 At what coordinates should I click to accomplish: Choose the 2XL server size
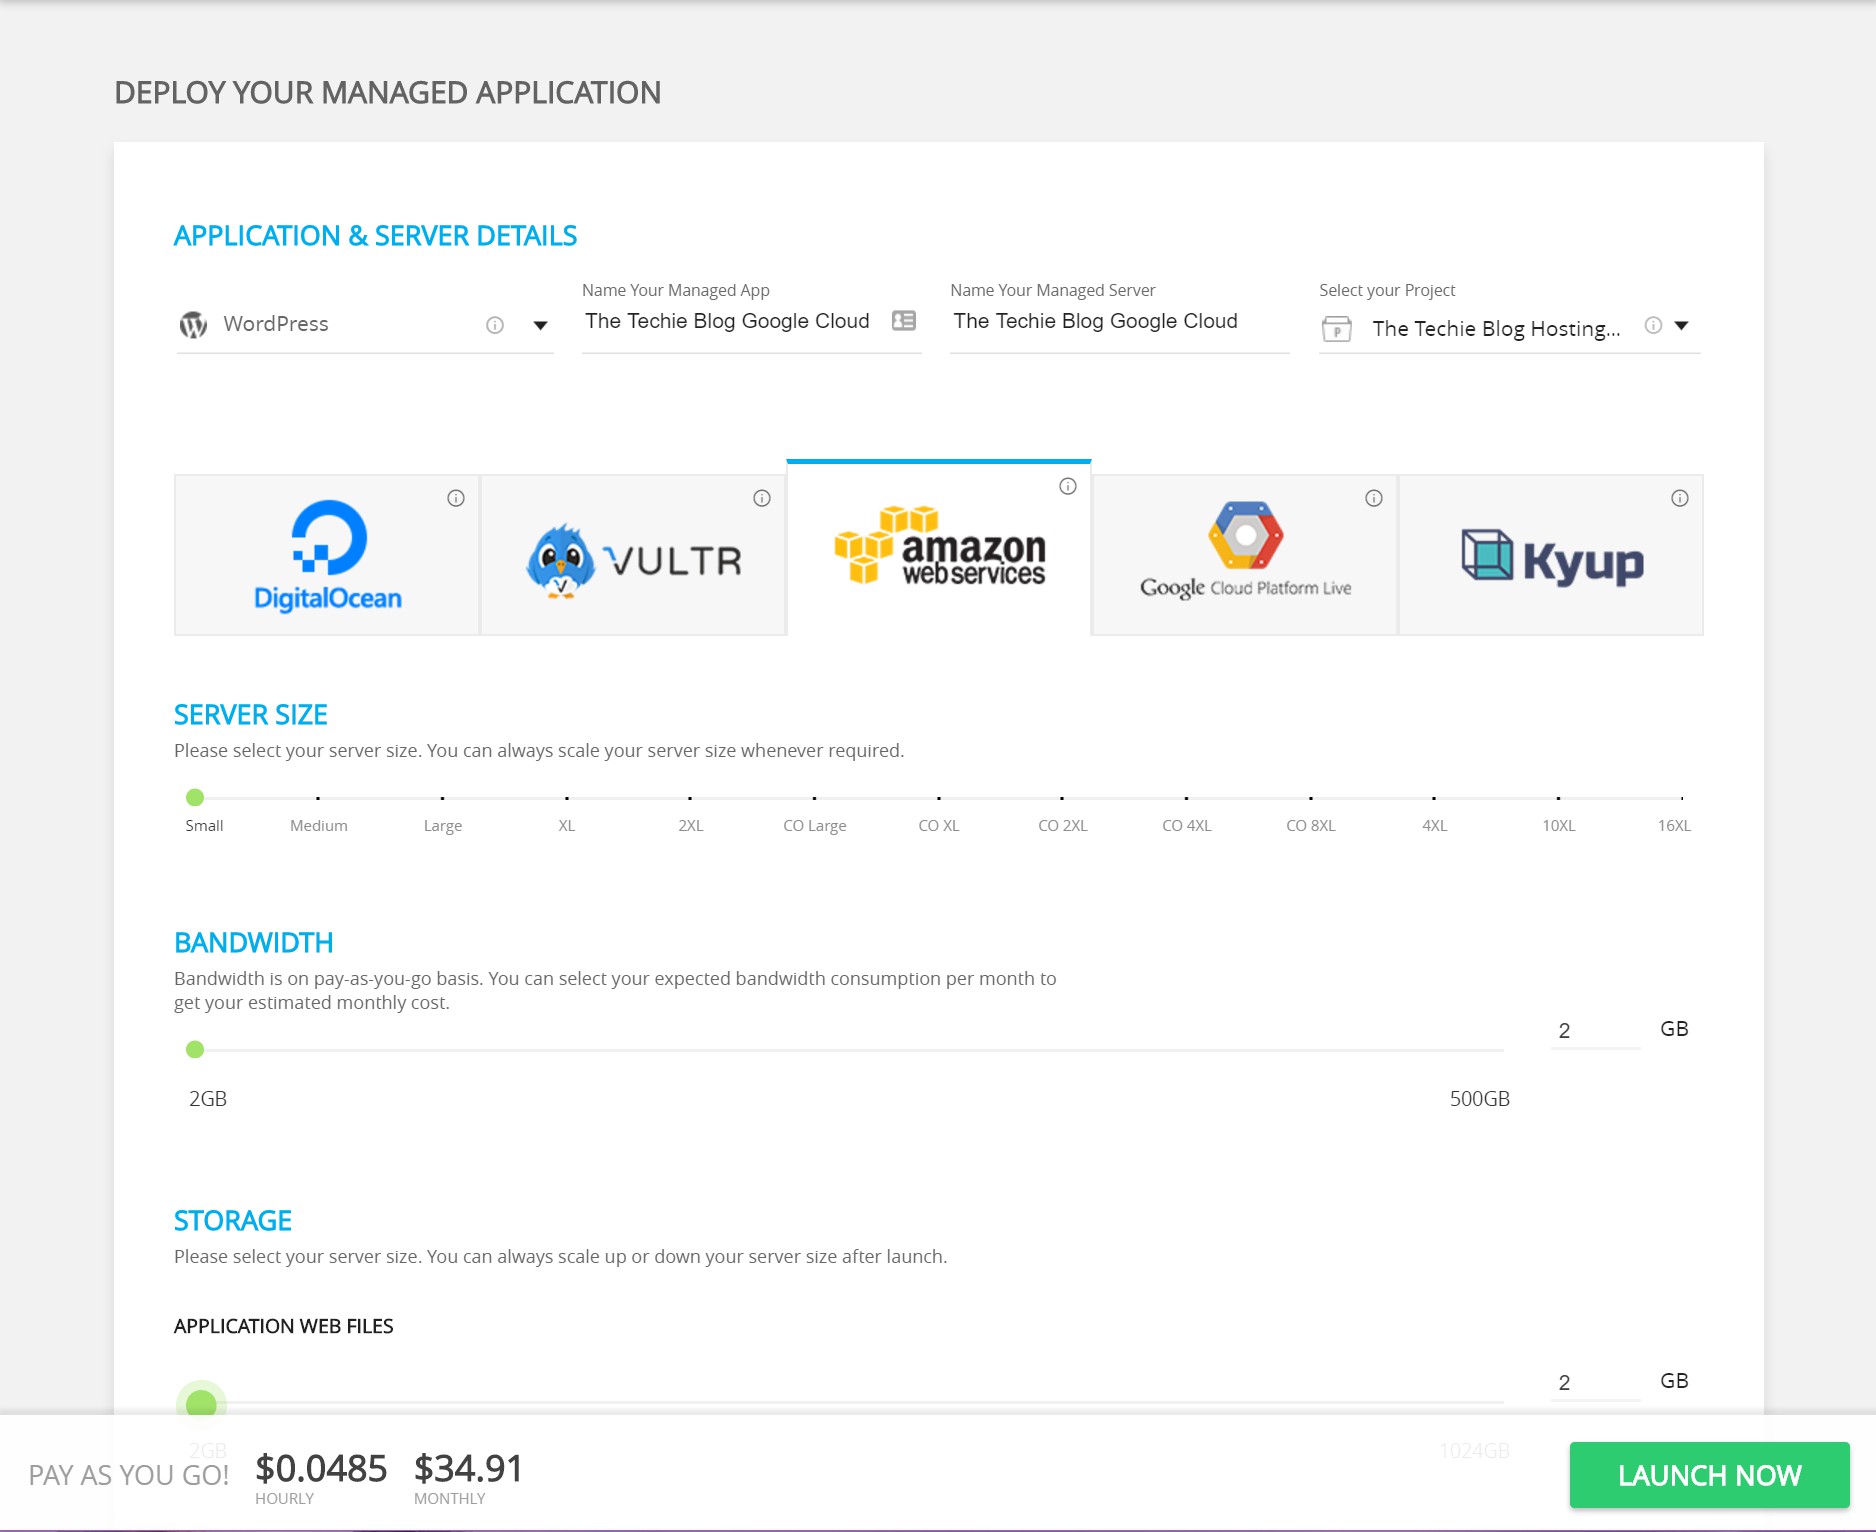pos(691,826)
